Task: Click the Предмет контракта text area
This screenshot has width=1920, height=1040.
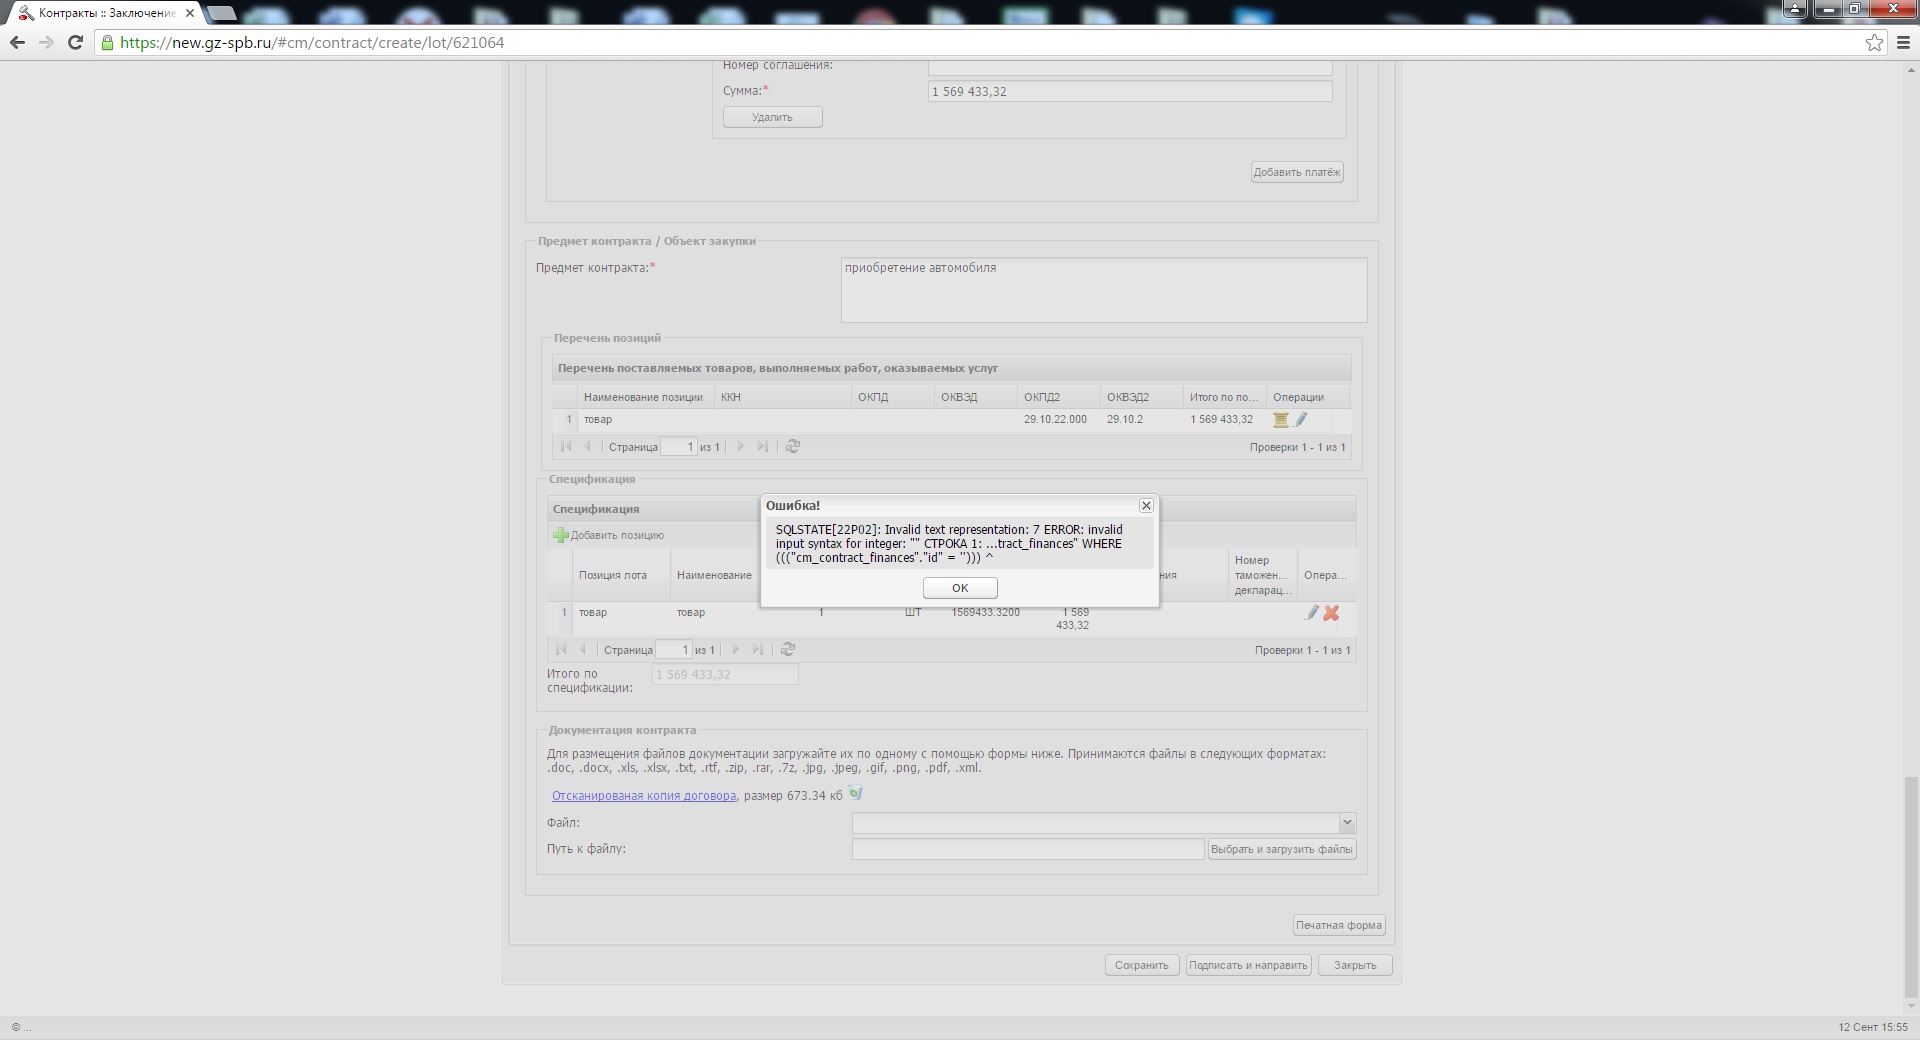Action: [x=1104, y=290]
